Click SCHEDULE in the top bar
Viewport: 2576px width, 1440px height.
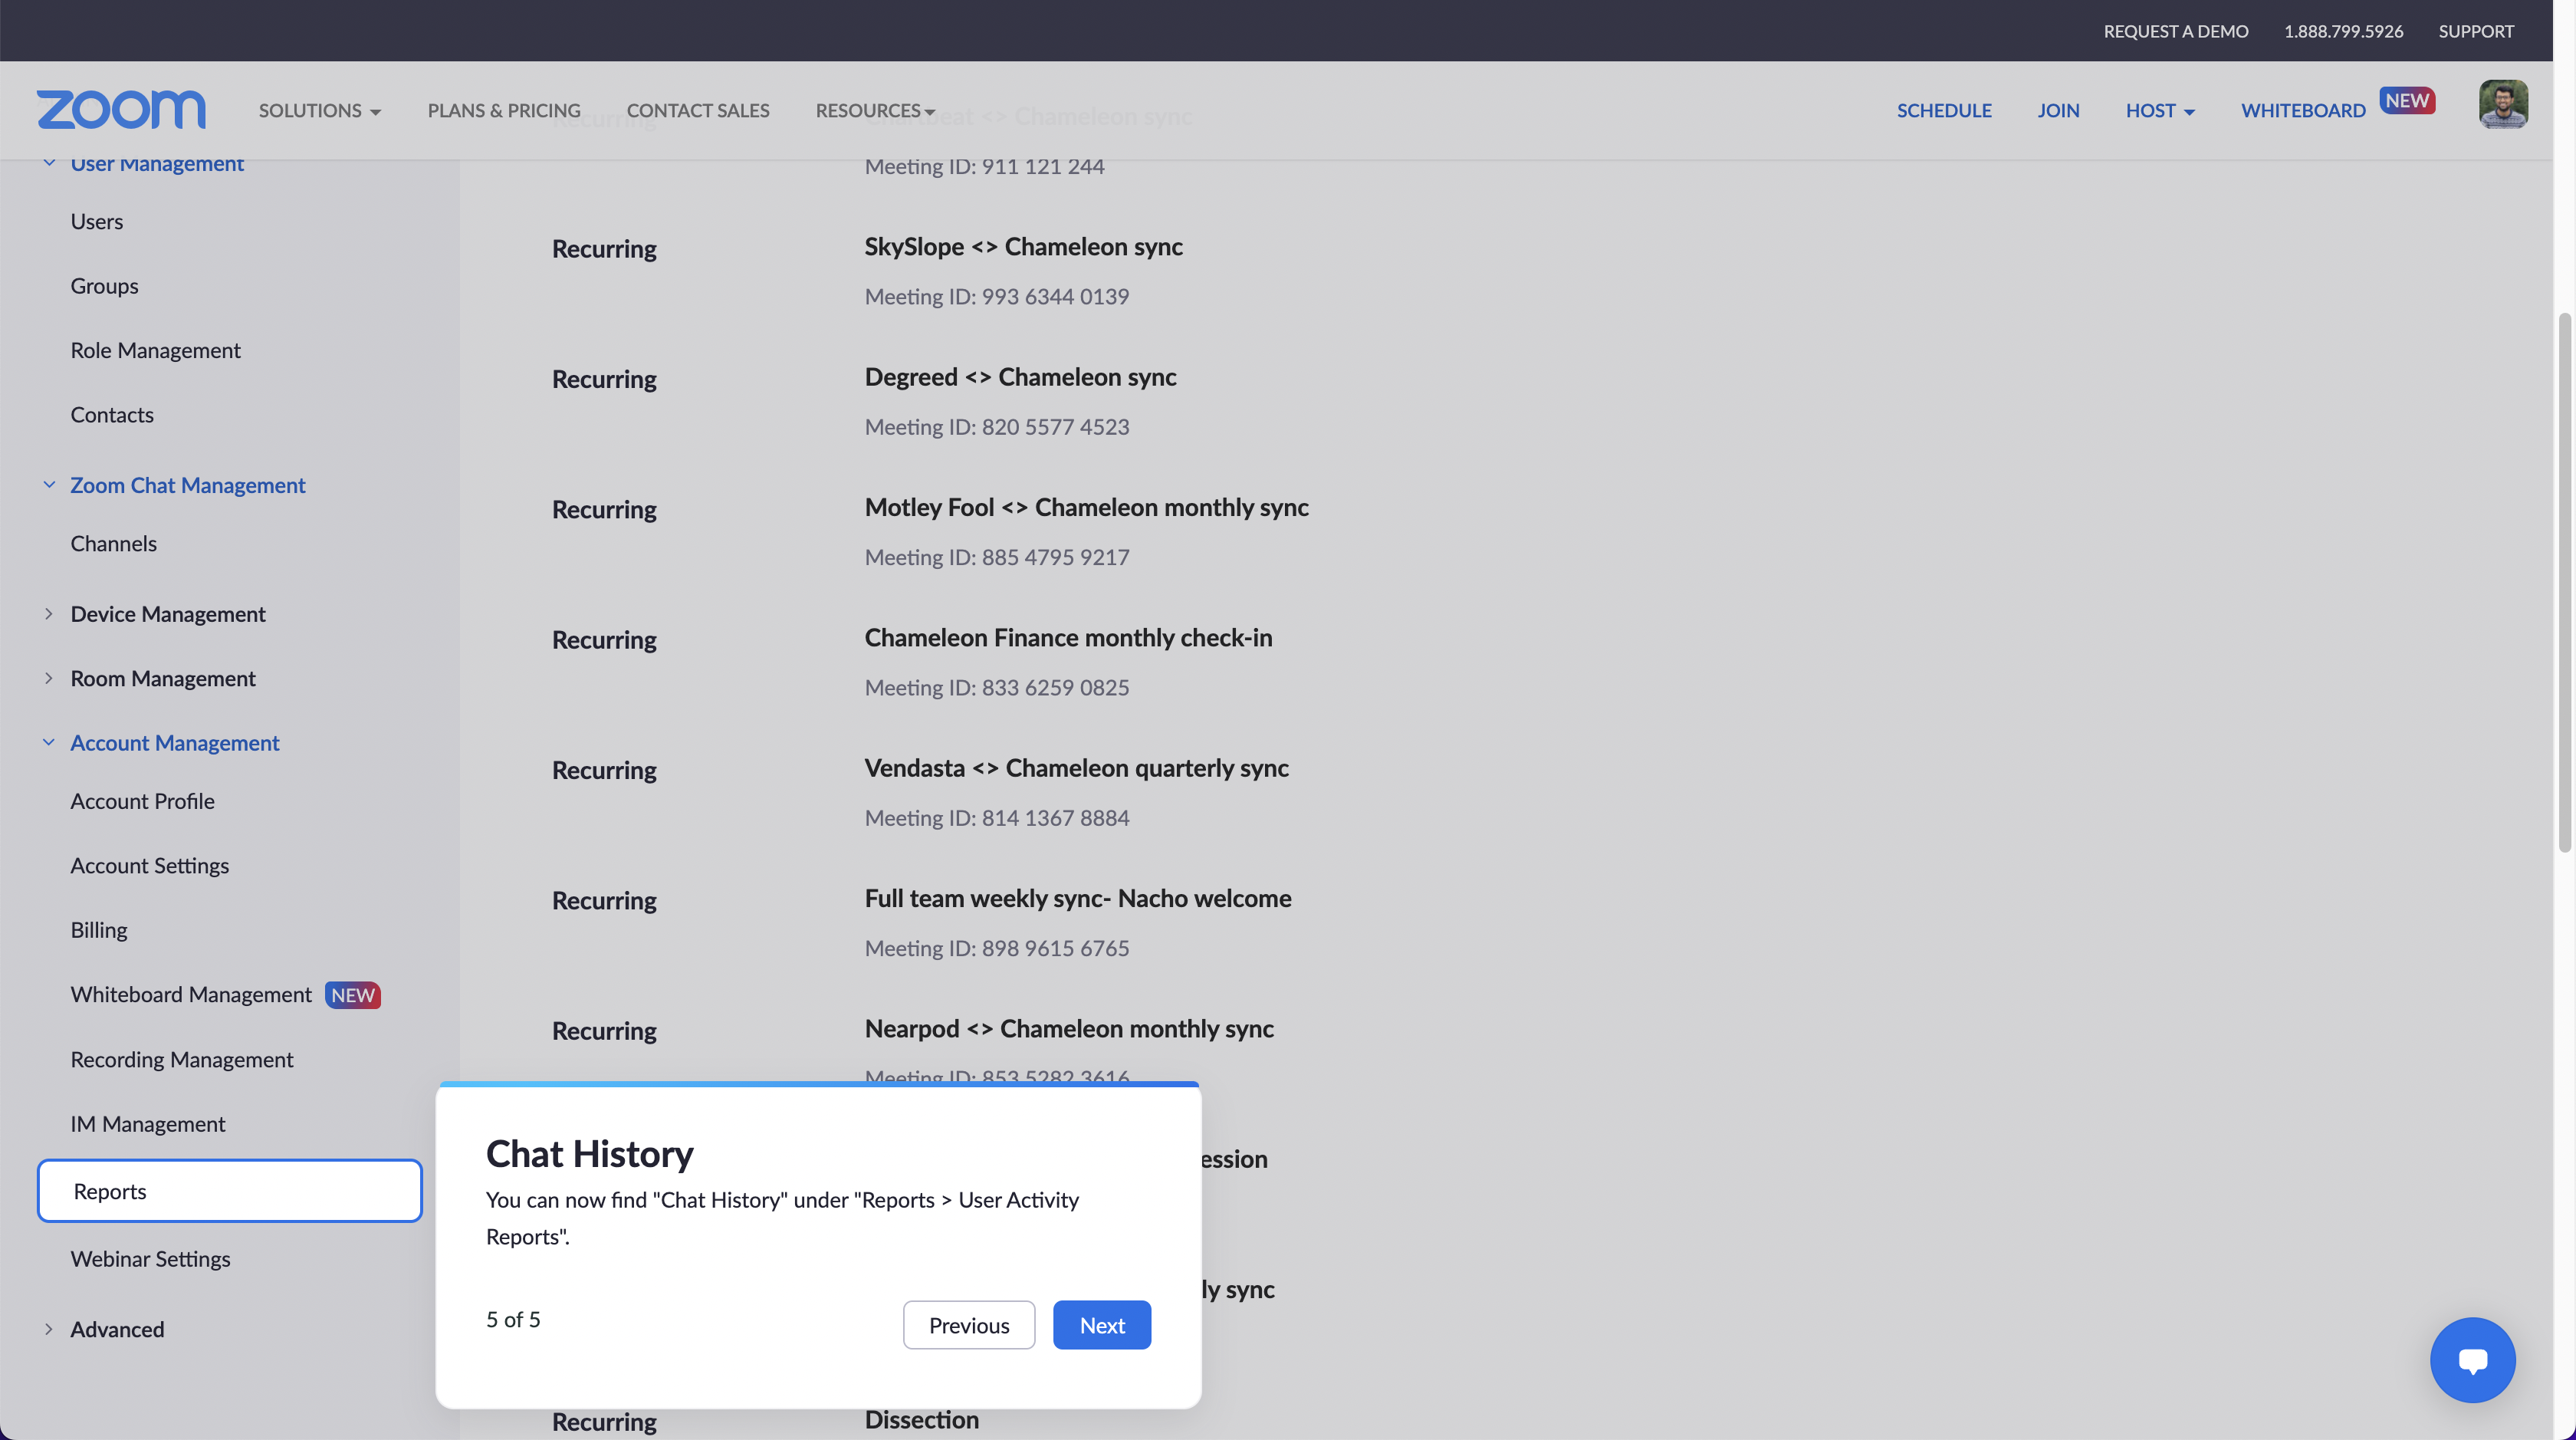tap(1944, 110)
